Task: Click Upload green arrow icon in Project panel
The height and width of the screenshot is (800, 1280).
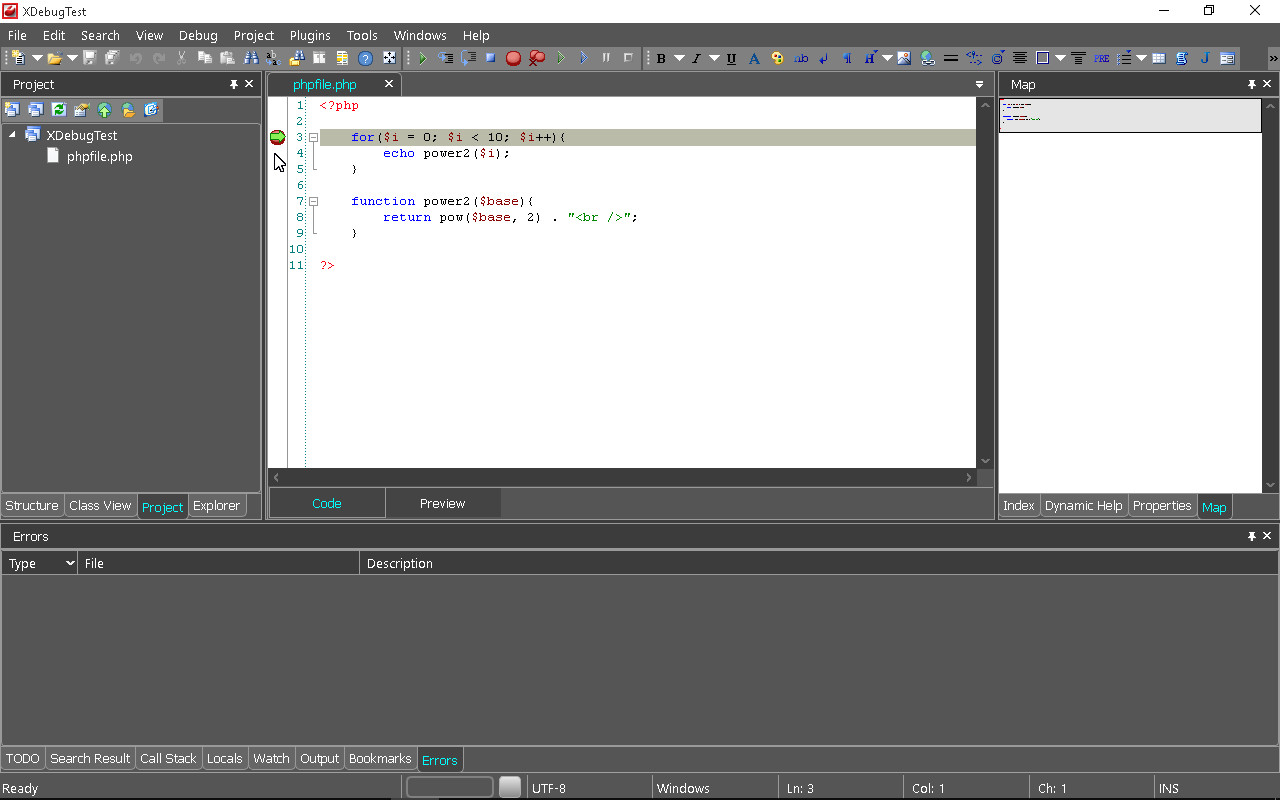Action: click(104, 110)
